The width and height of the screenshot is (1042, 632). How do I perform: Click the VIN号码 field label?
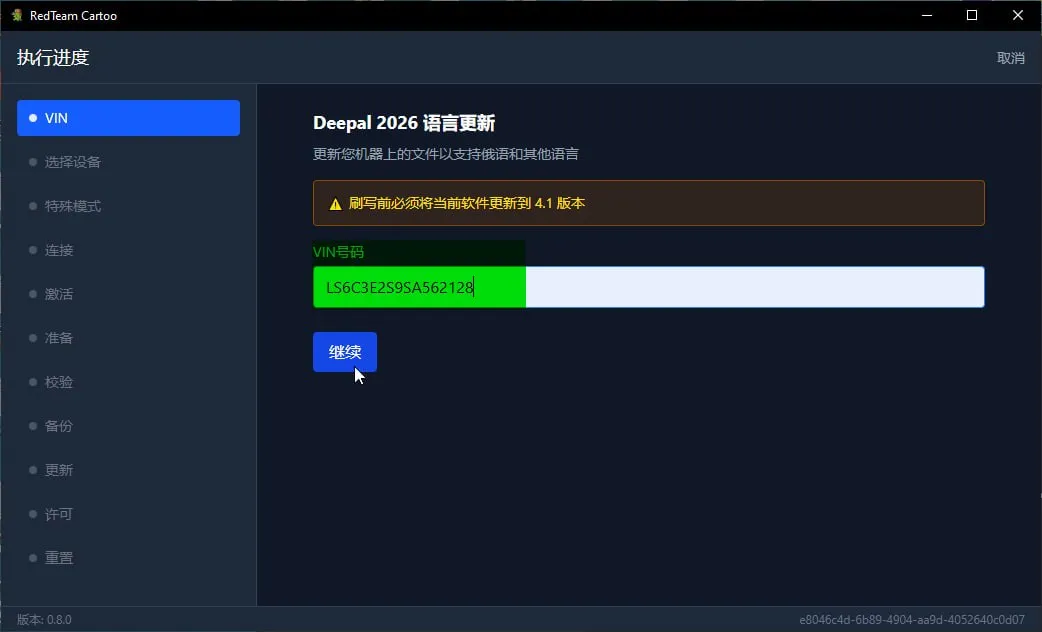coord(338,252)
